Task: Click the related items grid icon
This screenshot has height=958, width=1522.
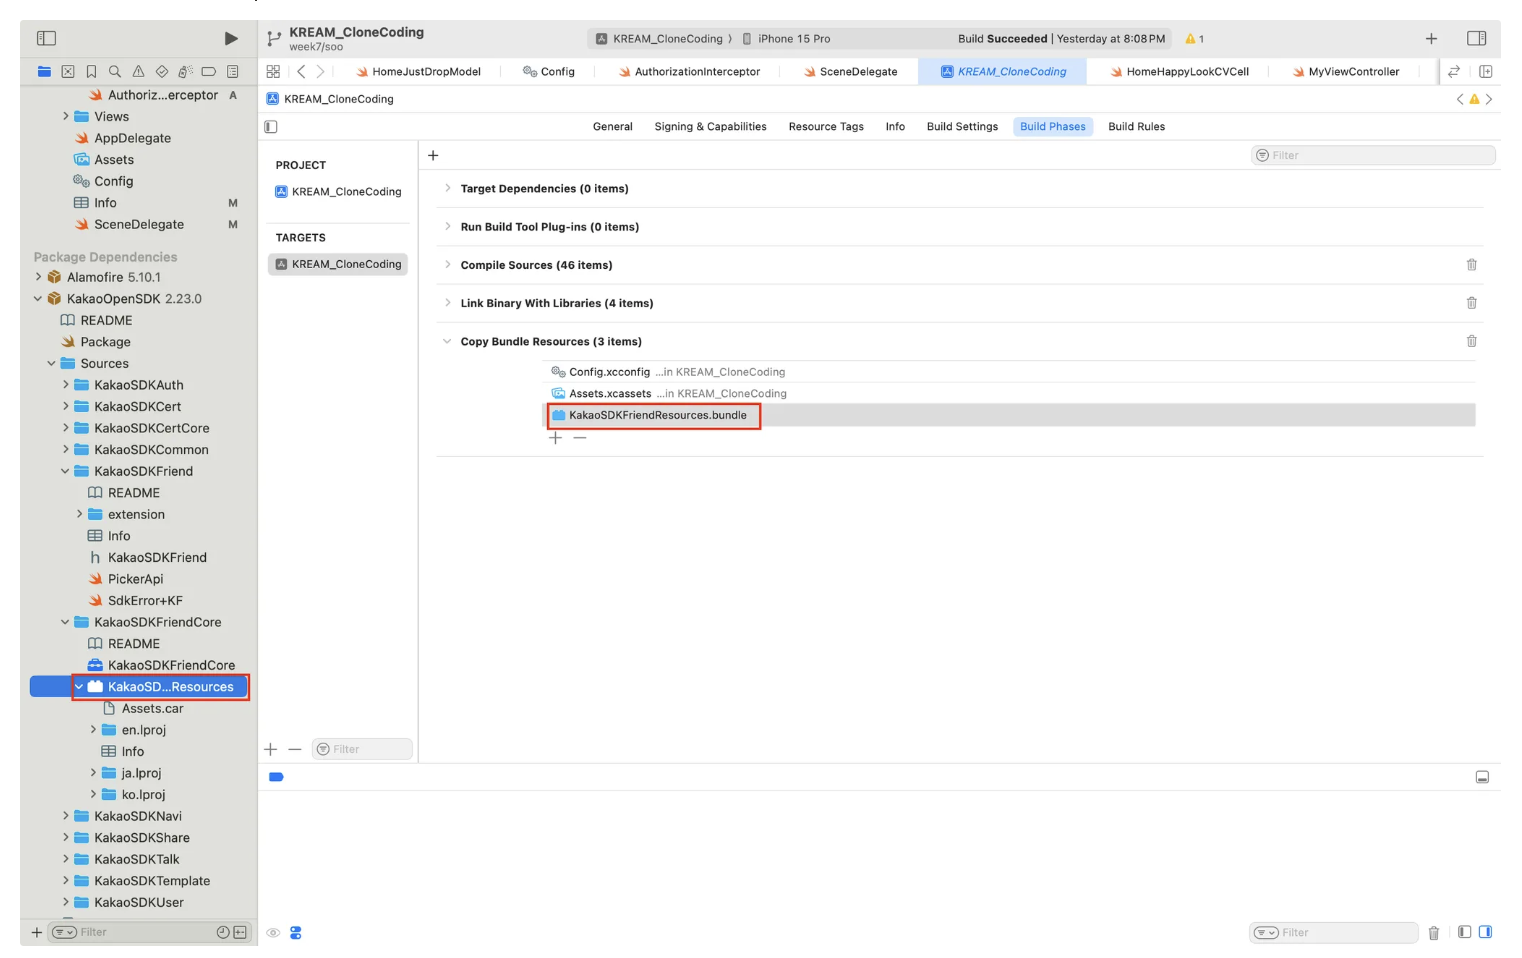Action: pos(273,72)
